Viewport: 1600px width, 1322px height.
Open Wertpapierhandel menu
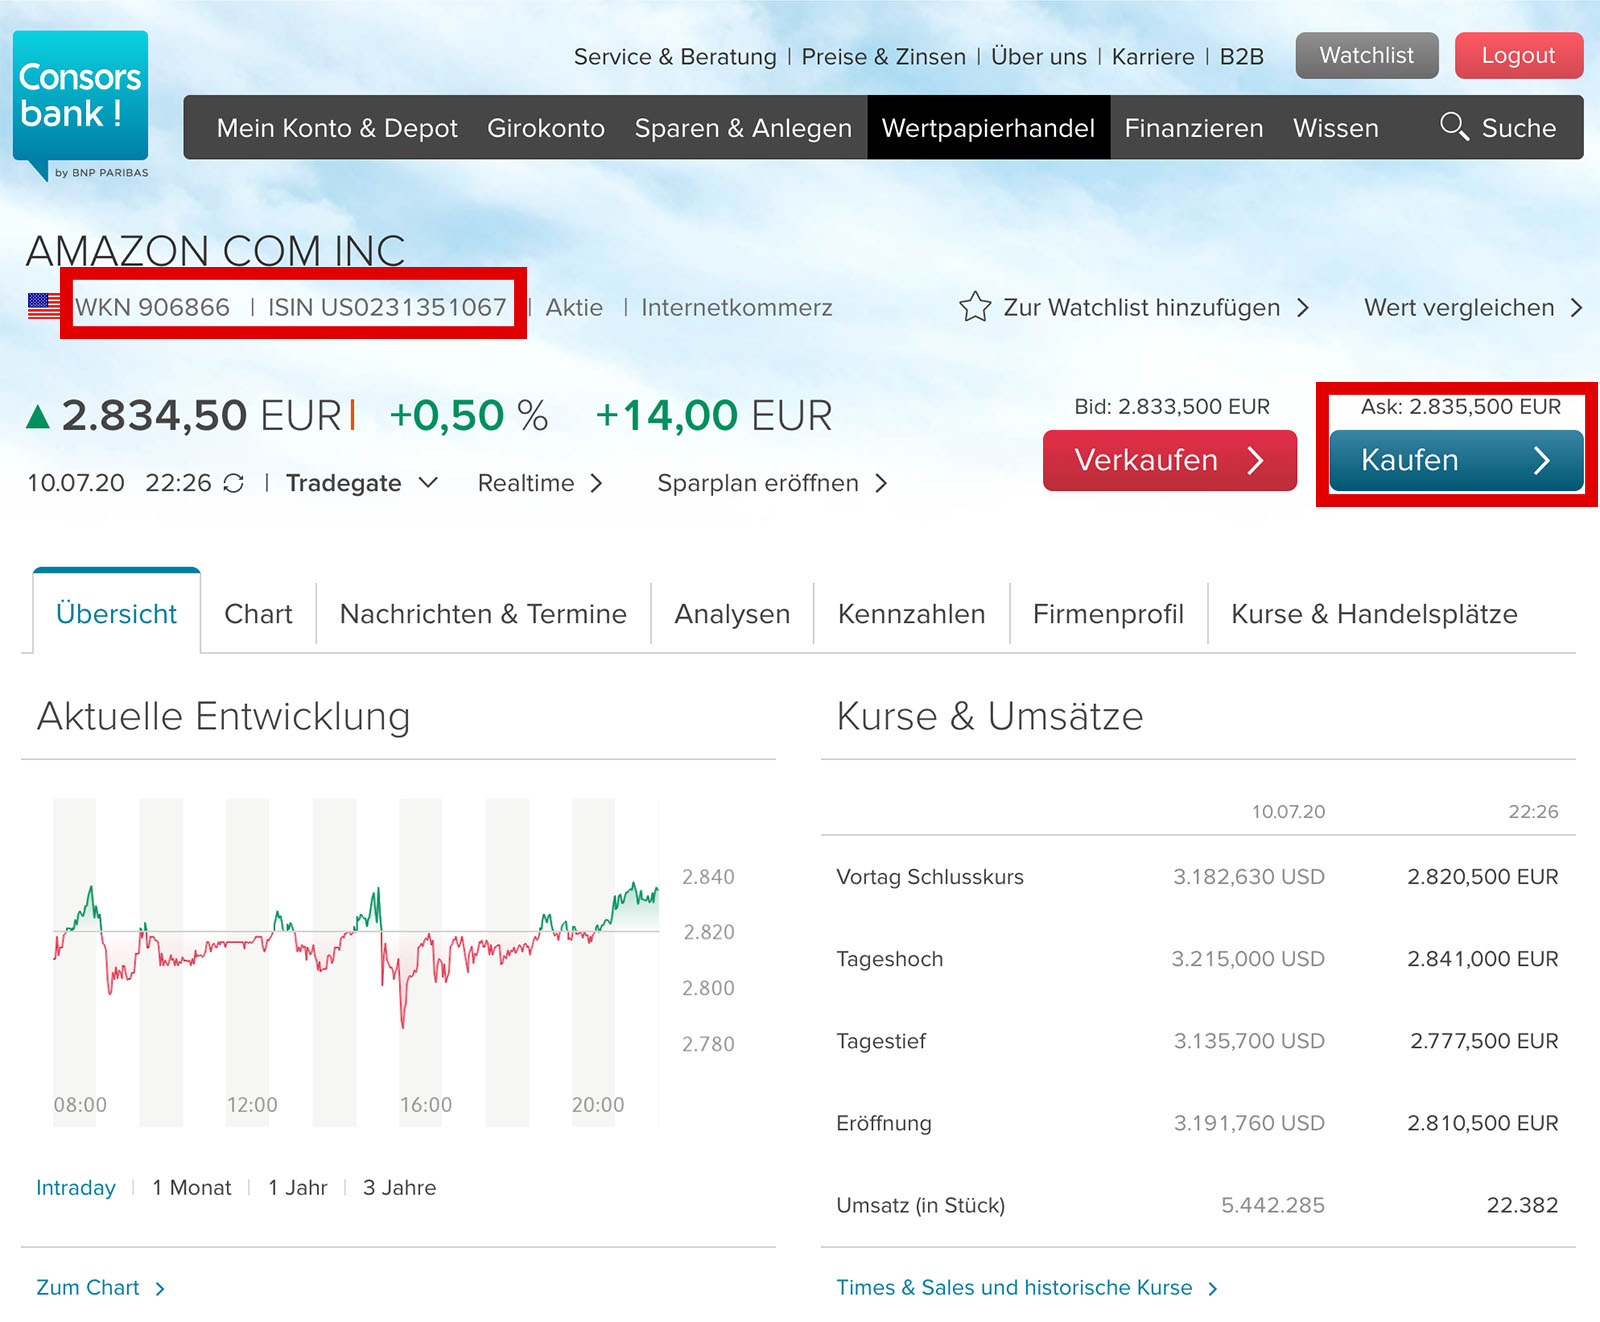point(989,128)
